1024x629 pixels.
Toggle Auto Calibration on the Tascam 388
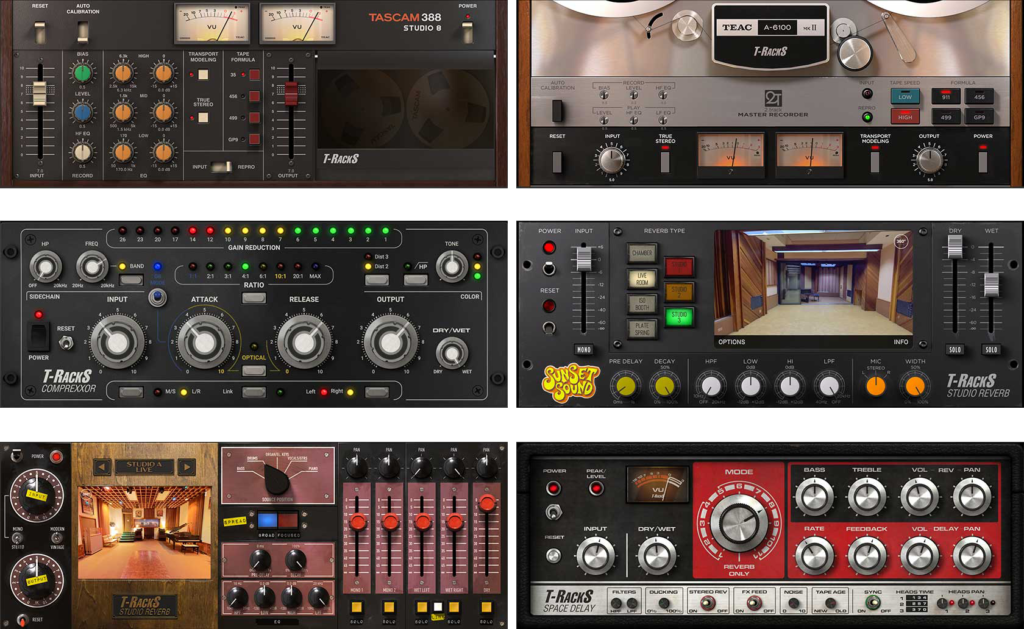tap(83, 31)
